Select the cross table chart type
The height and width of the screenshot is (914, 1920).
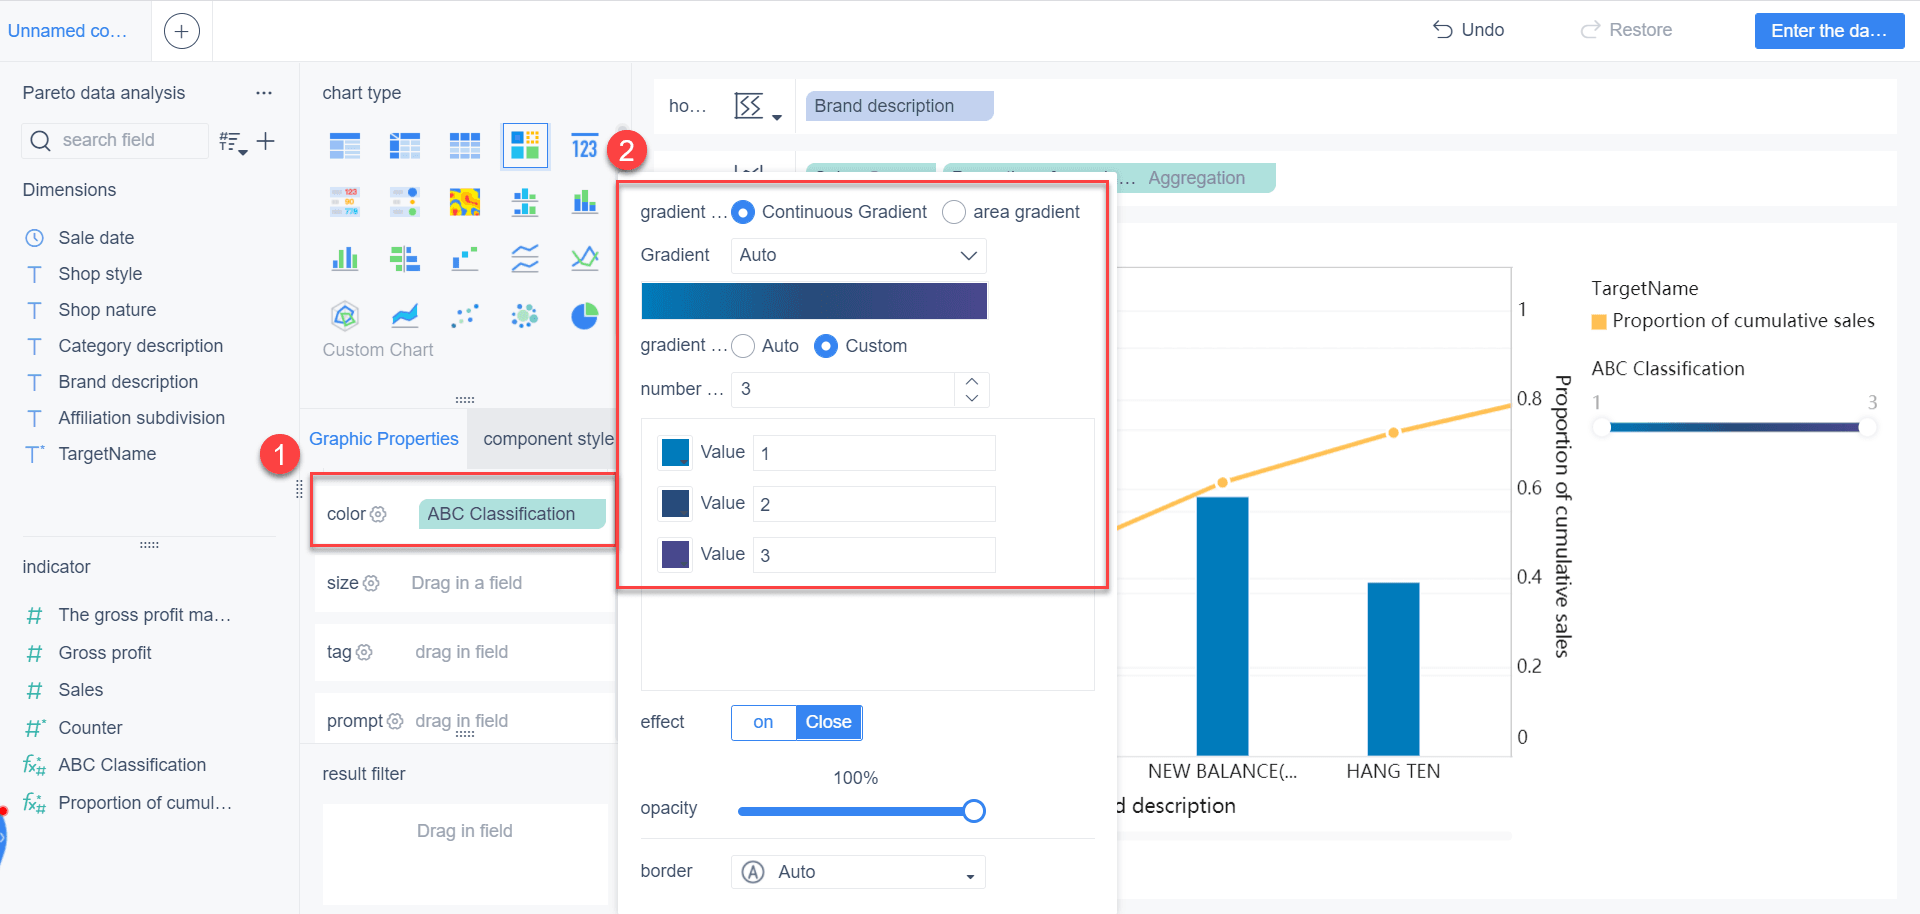[405, 147]
